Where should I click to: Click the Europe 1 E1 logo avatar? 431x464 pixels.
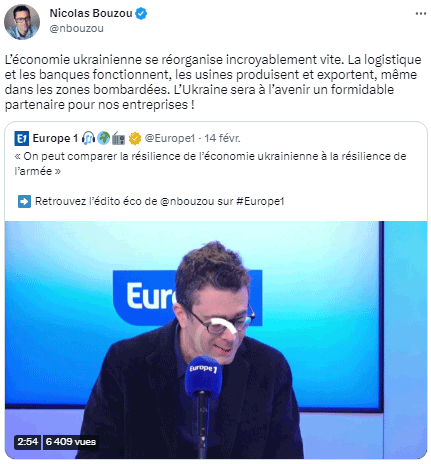22,138
